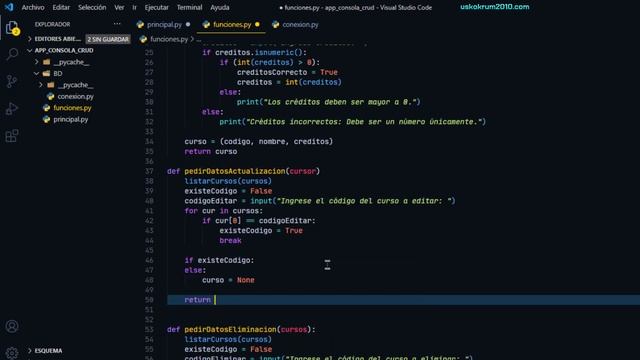The width and height of the screenshot is (640, 360).
Task: Expand the top-level __pycache__ folder chevron
Action: [37, 62]
